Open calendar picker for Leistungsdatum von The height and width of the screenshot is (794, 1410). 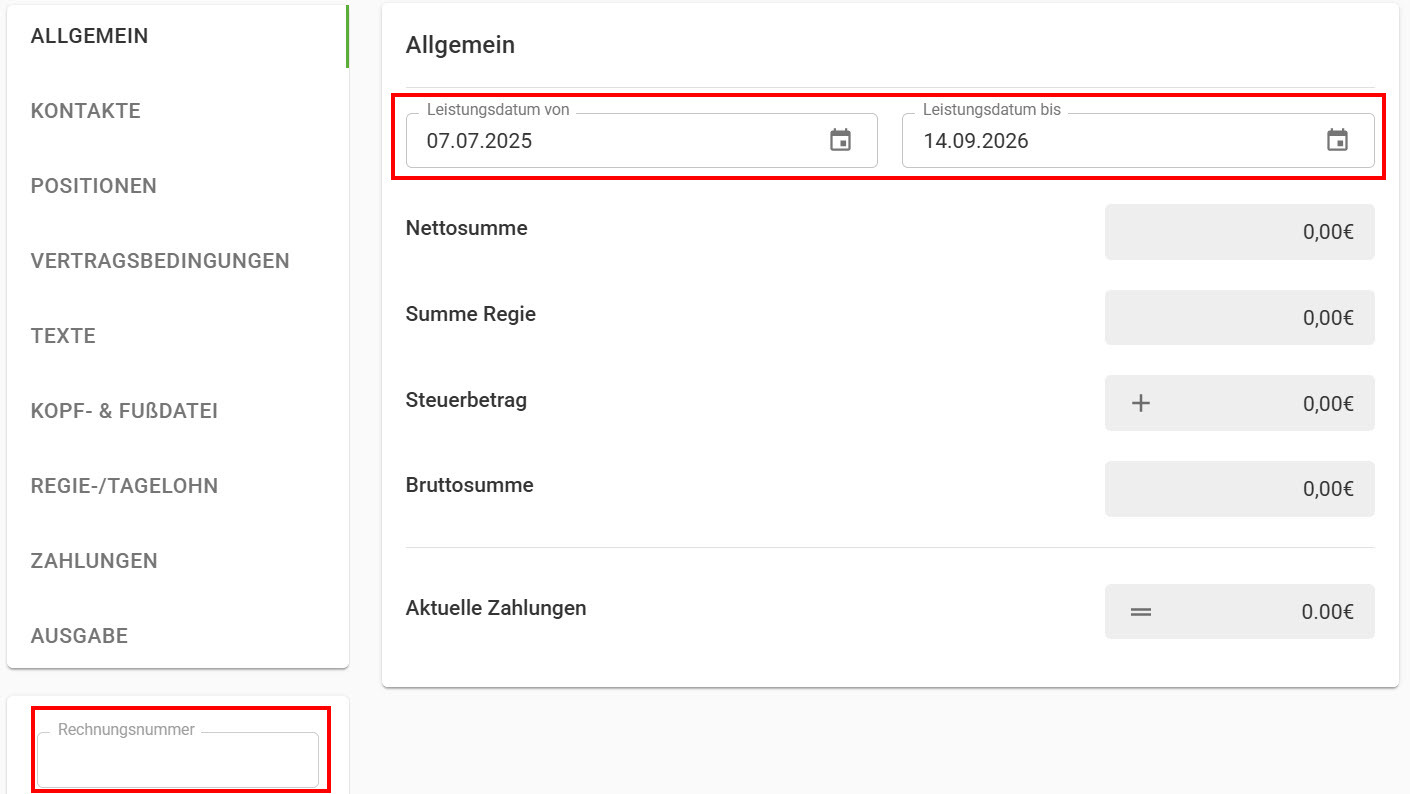[840, 140]
